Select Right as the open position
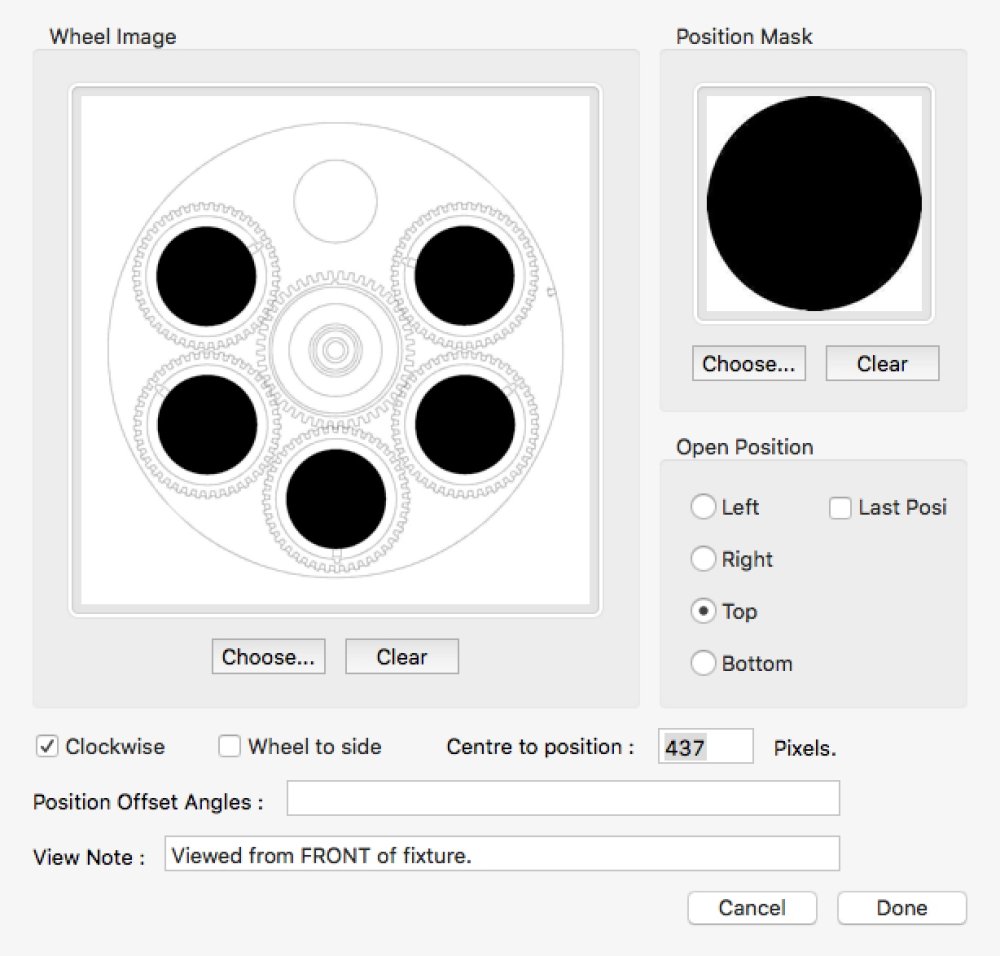Image resolution: width=1000 pixels, height=956 pixels. pyautogui.click(x=704, y=559)
